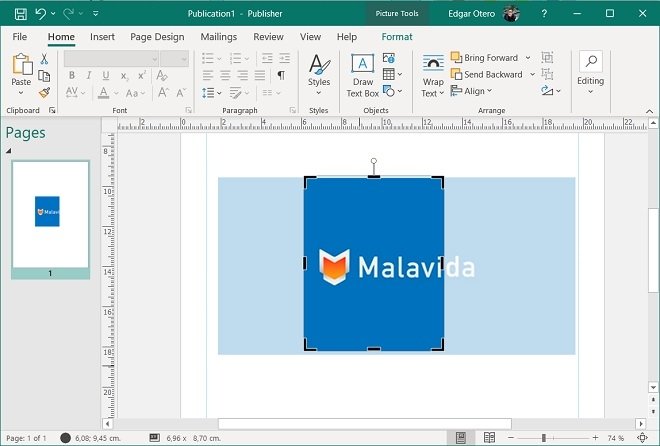The width and height of the screenshot is (660, 446).
Task: Clear all formatting icon
Action: pos(162,75)
